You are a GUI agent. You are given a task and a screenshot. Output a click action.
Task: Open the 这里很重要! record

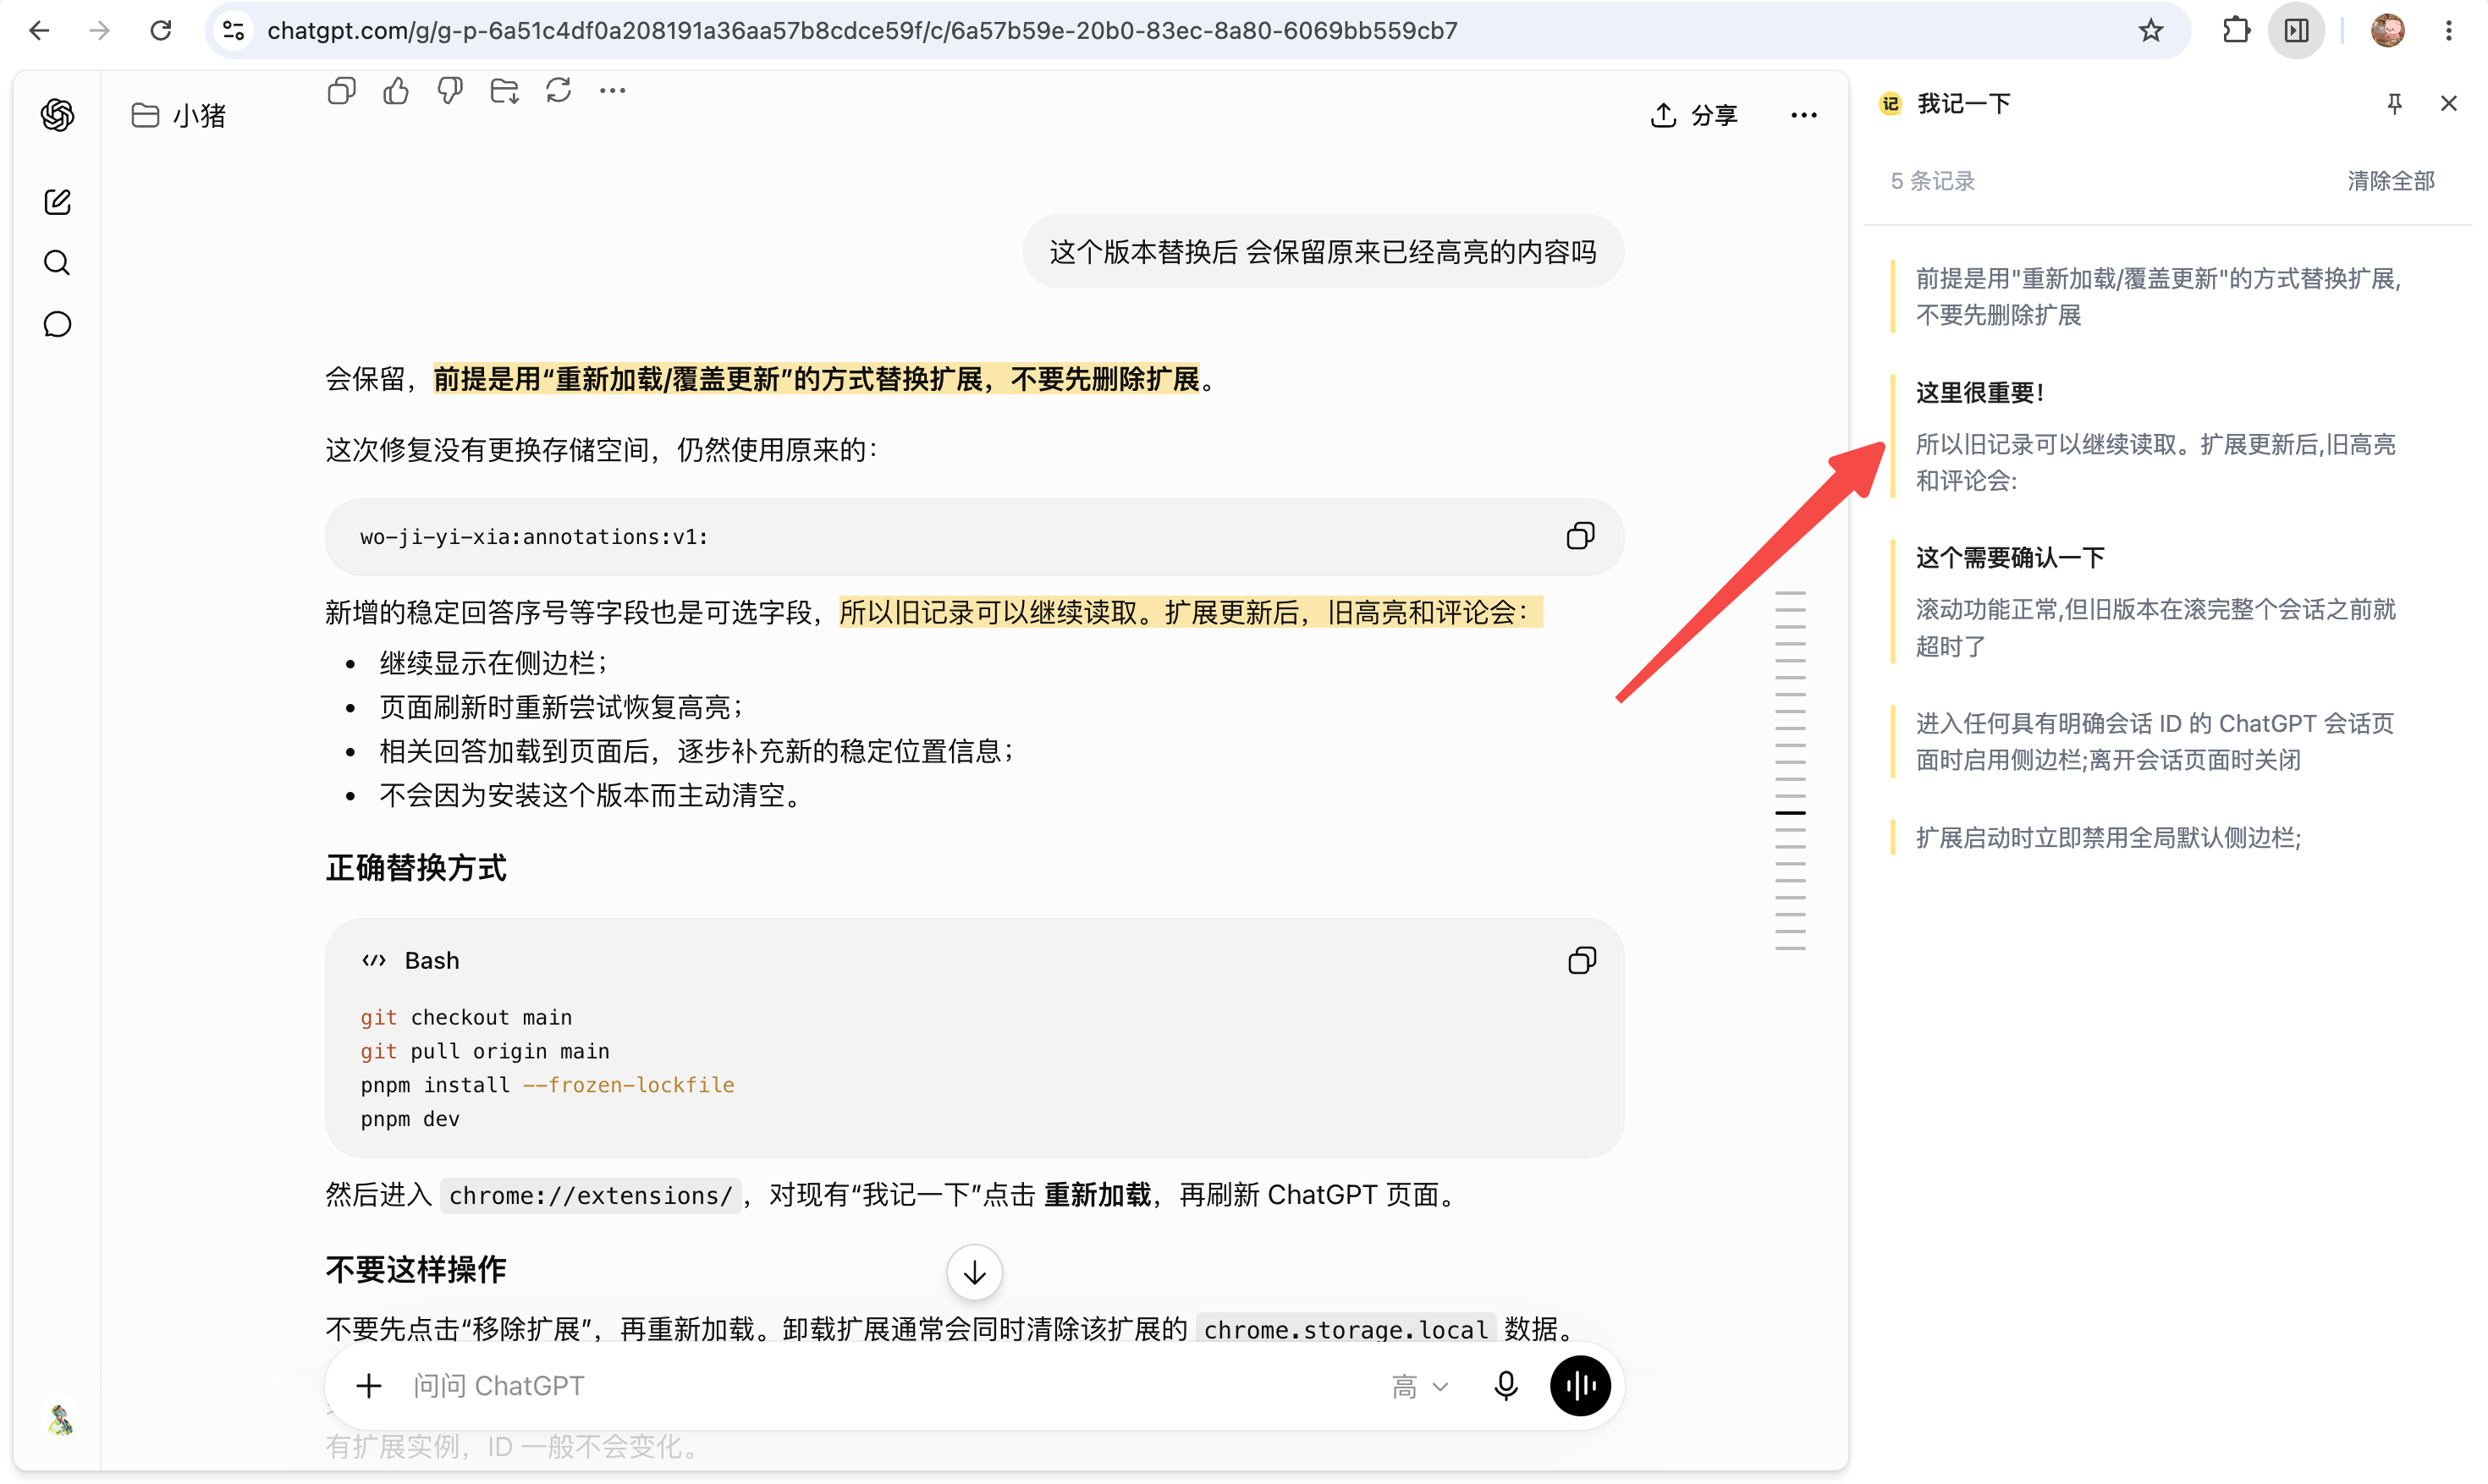2158,436
